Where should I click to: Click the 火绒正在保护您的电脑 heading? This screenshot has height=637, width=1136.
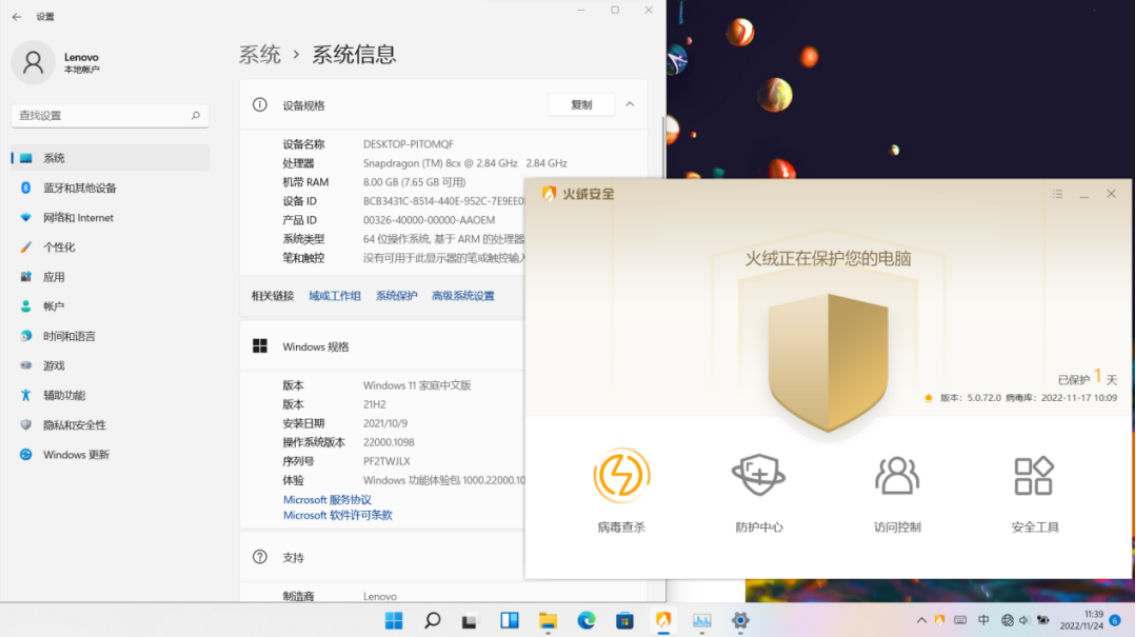(828, 259)
